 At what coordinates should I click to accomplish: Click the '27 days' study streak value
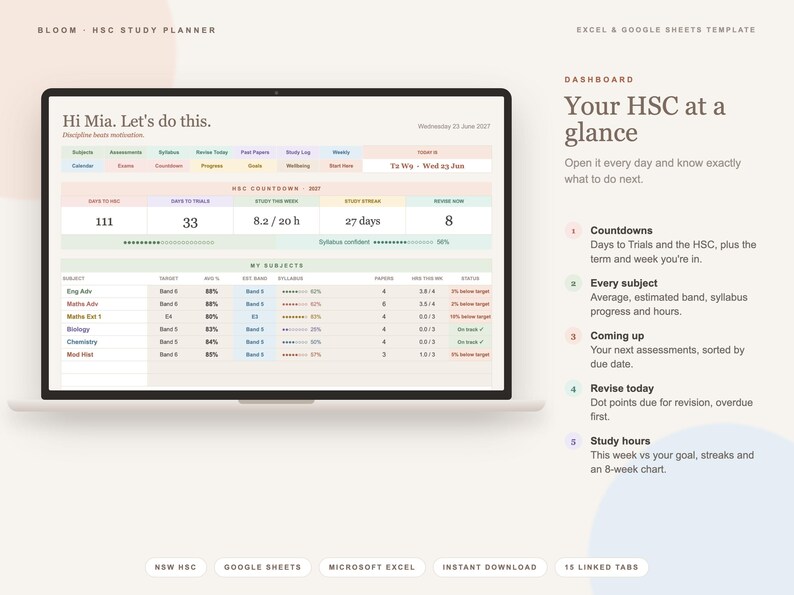[x=363, y=221]
